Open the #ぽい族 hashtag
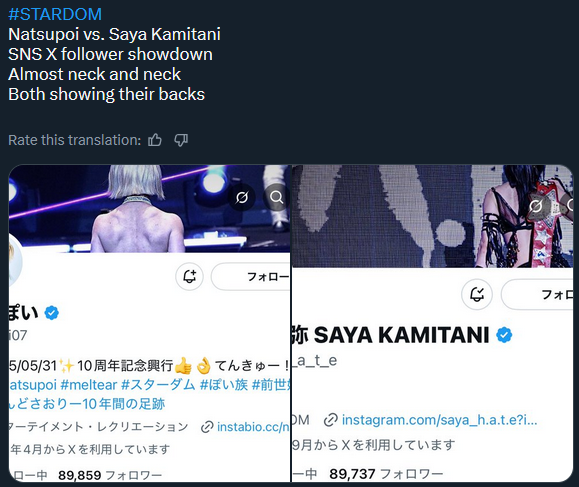The image size is (579, 487). (x=224, y=385)
